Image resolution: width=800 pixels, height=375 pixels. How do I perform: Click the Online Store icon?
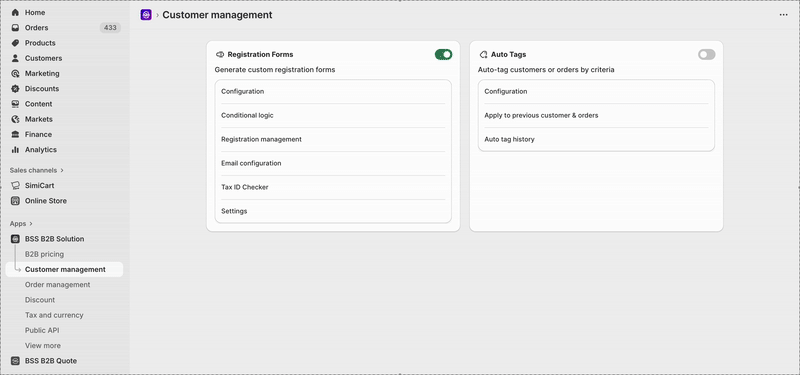pyautogui.click(x=15, y=201)
